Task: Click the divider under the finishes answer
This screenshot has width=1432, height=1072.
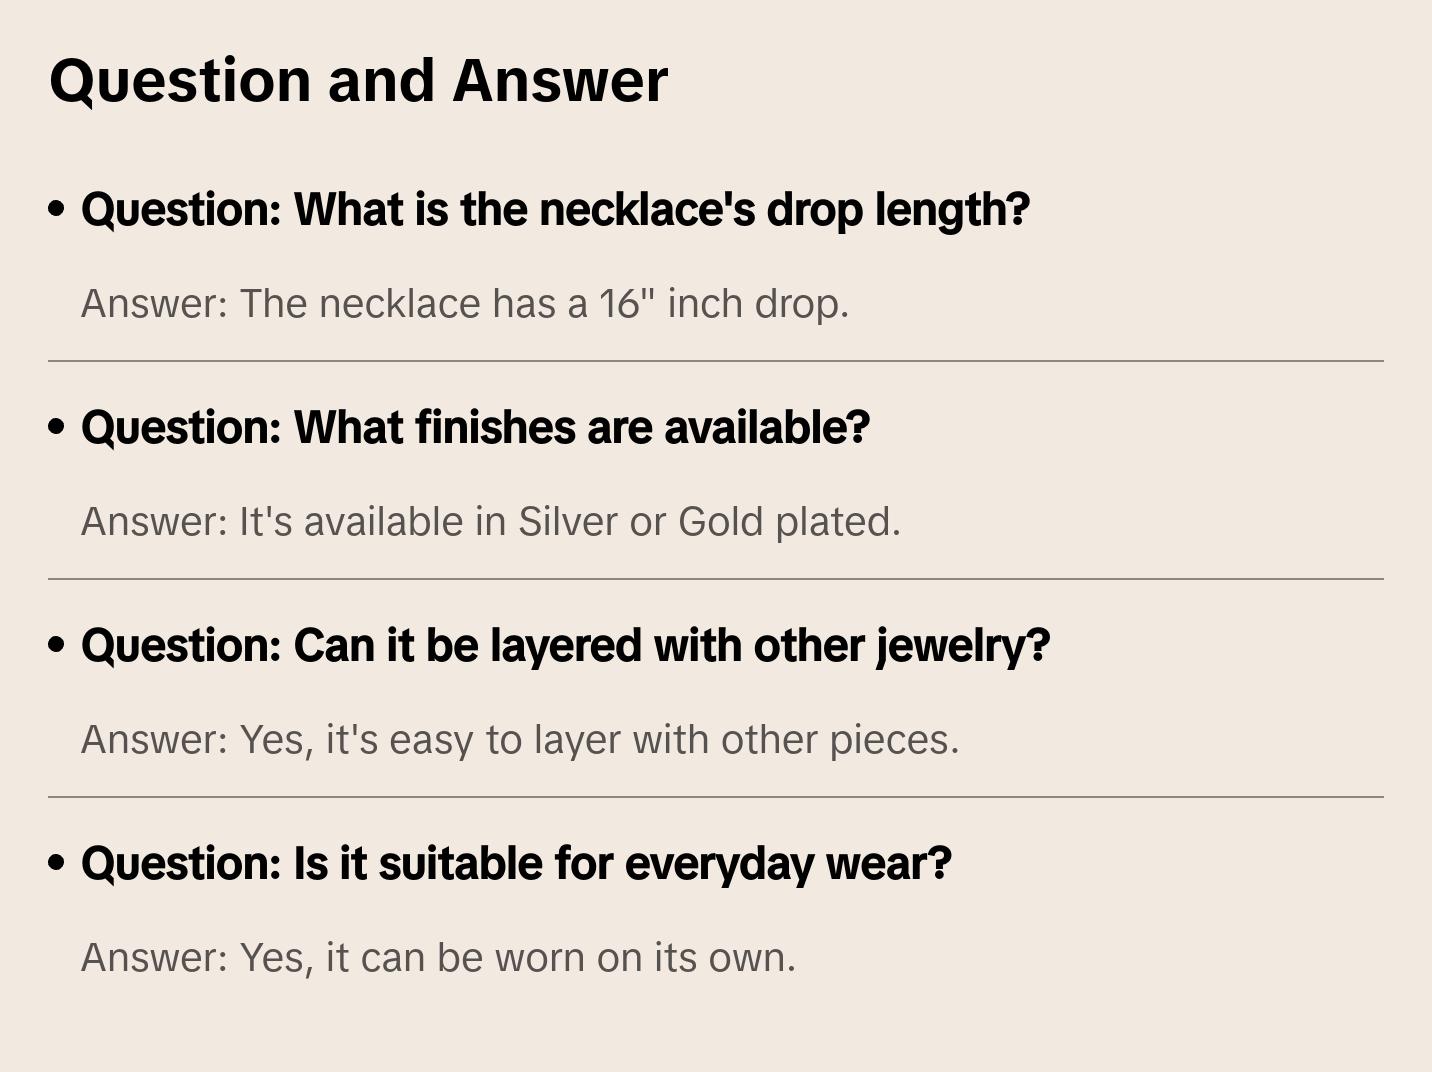Action: tap(716, 579)
